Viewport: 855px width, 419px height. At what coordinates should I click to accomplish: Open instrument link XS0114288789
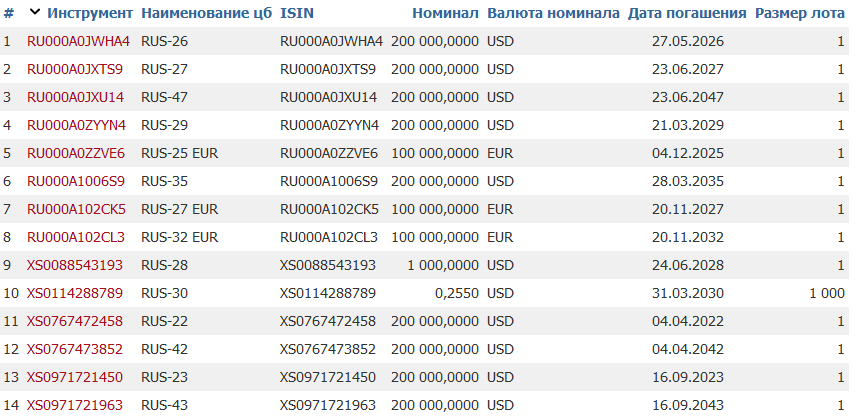(x=75, y=293)
